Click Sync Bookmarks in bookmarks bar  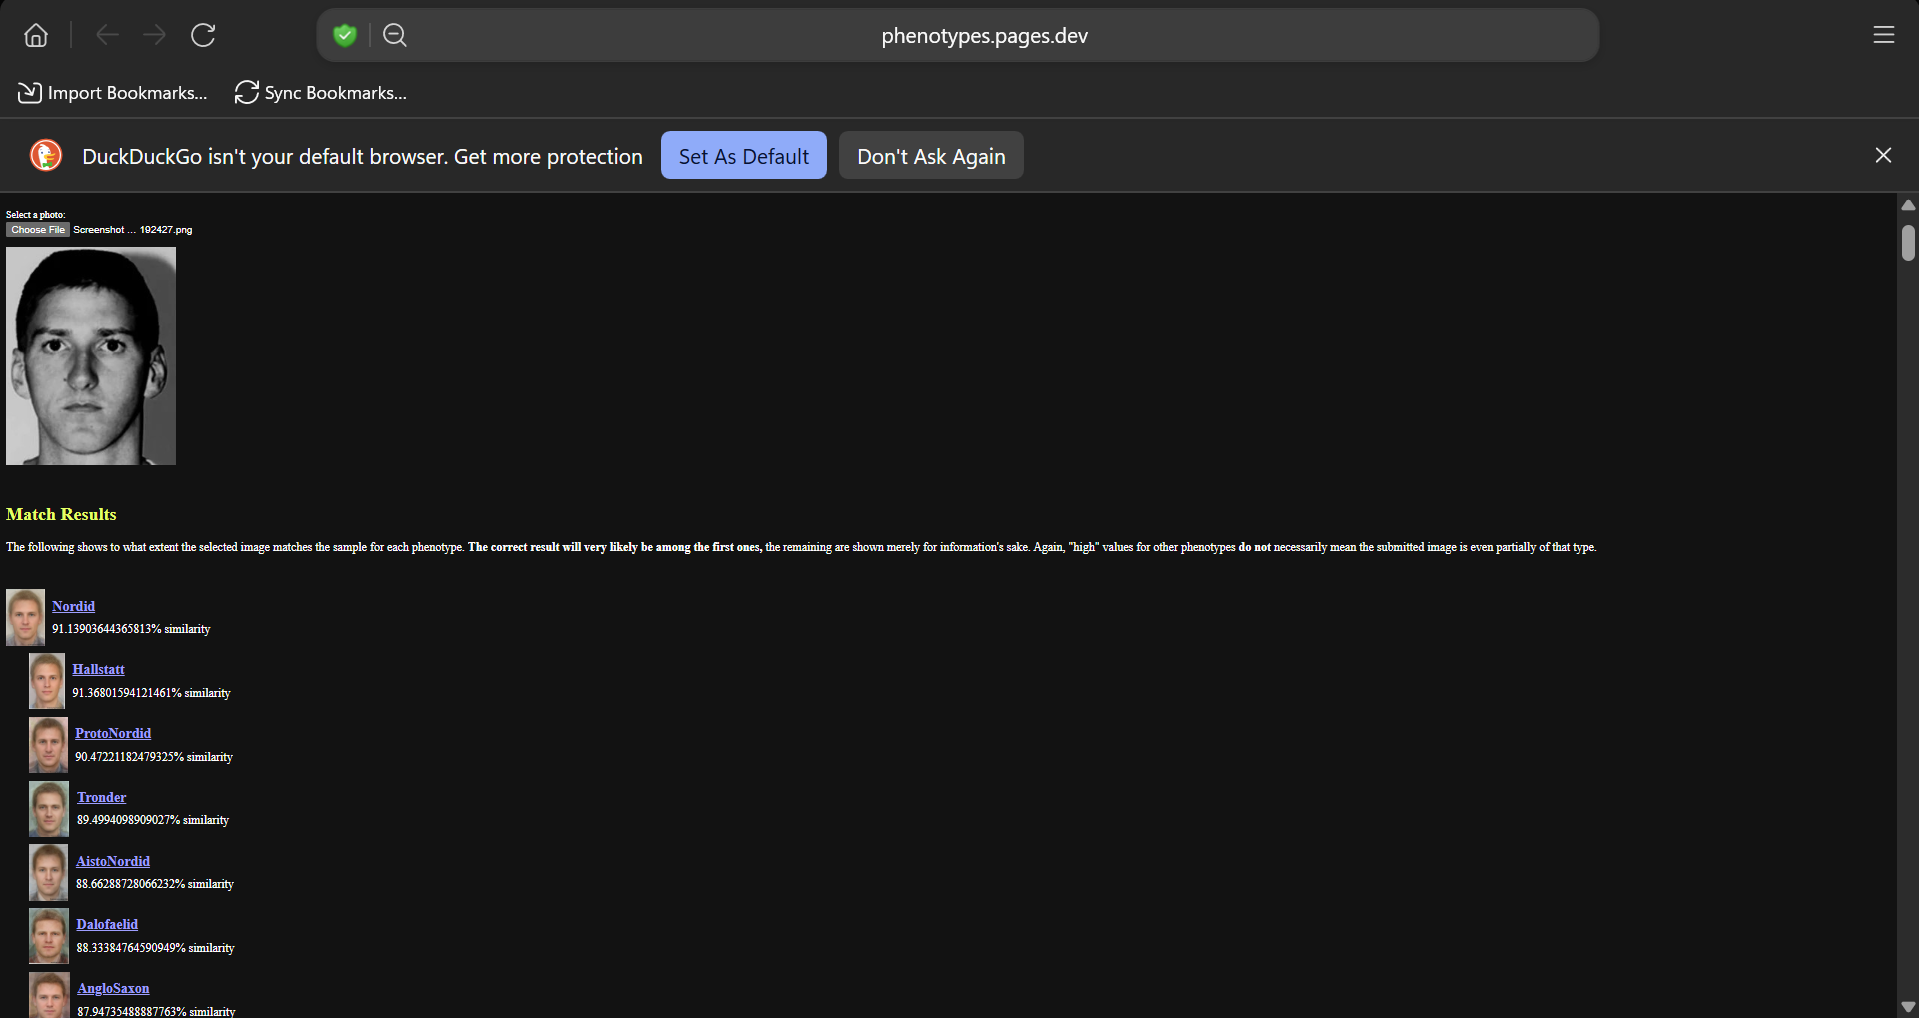click(321, 93)
